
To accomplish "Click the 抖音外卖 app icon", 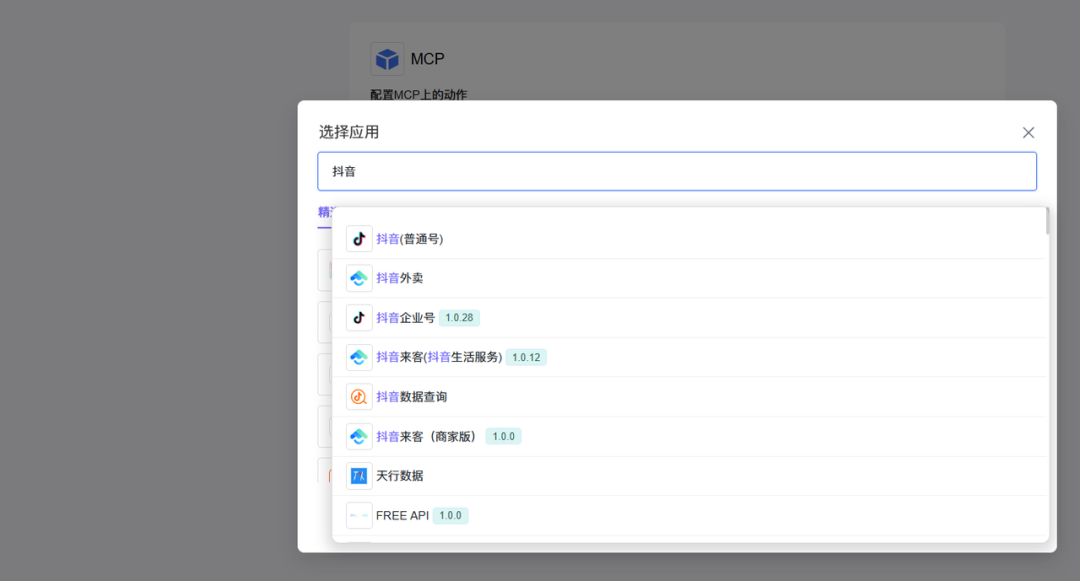I will [359, 278].
